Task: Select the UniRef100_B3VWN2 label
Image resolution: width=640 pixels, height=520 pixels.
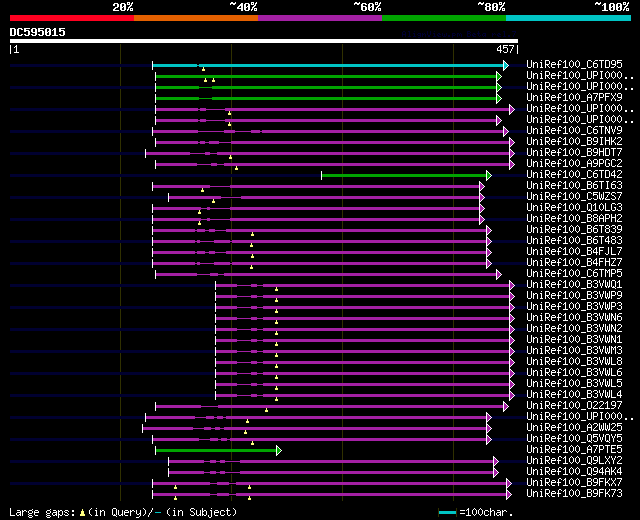Action: point(574,329)
